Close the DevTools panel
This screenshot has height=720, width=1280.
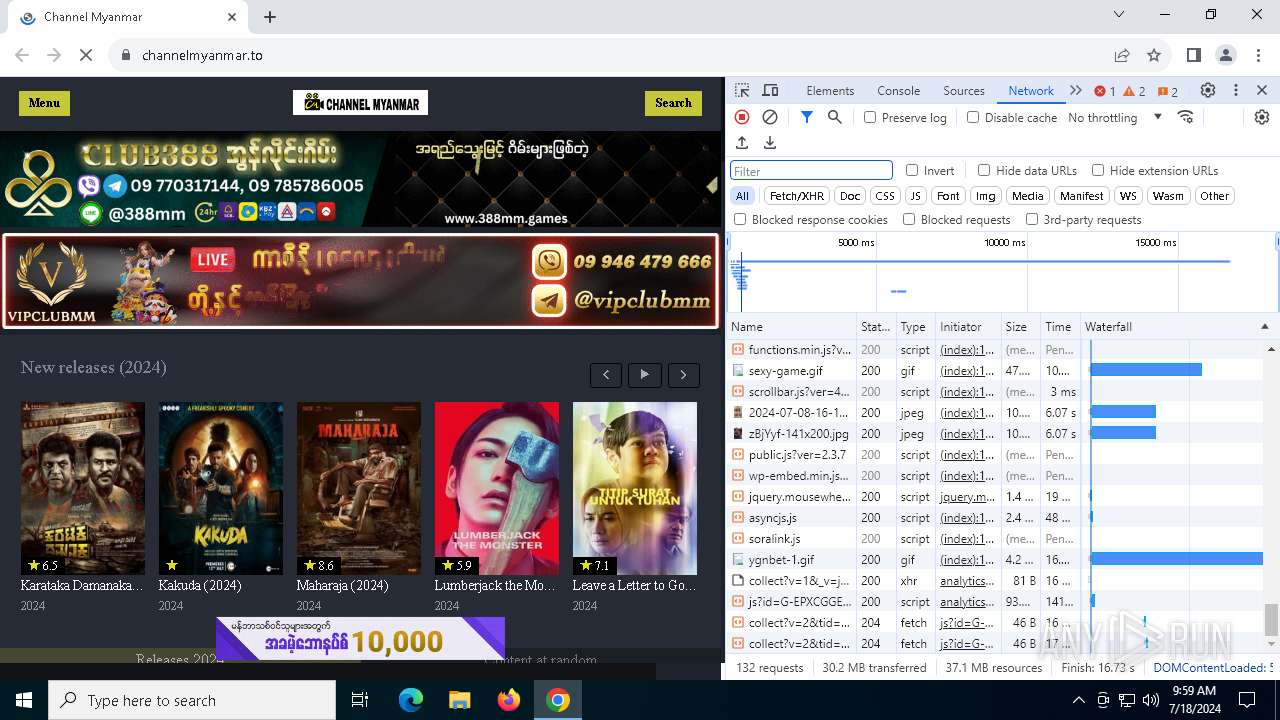point(1262,91)
